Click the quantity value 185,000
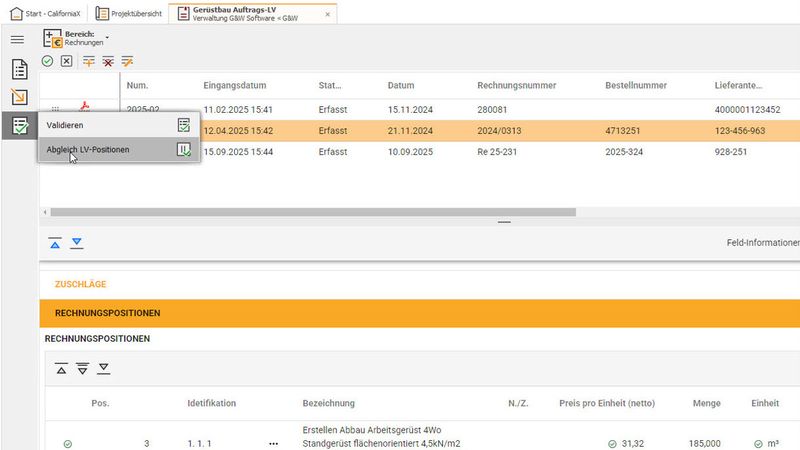Image resolution: width=800 pixels, height=450 pixels. coord(705,444)
